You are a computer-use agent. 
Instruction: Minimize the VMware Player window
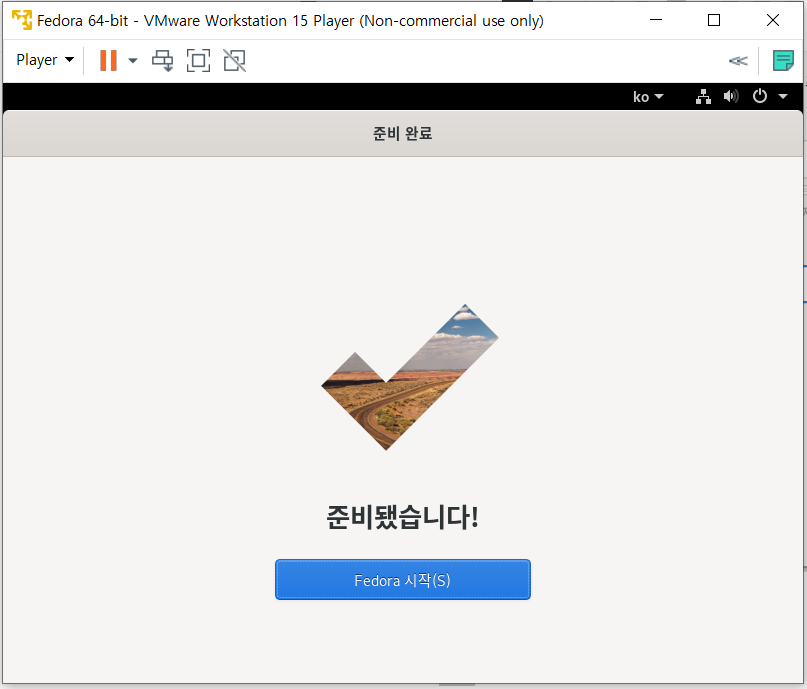click(x=656, y=20)
